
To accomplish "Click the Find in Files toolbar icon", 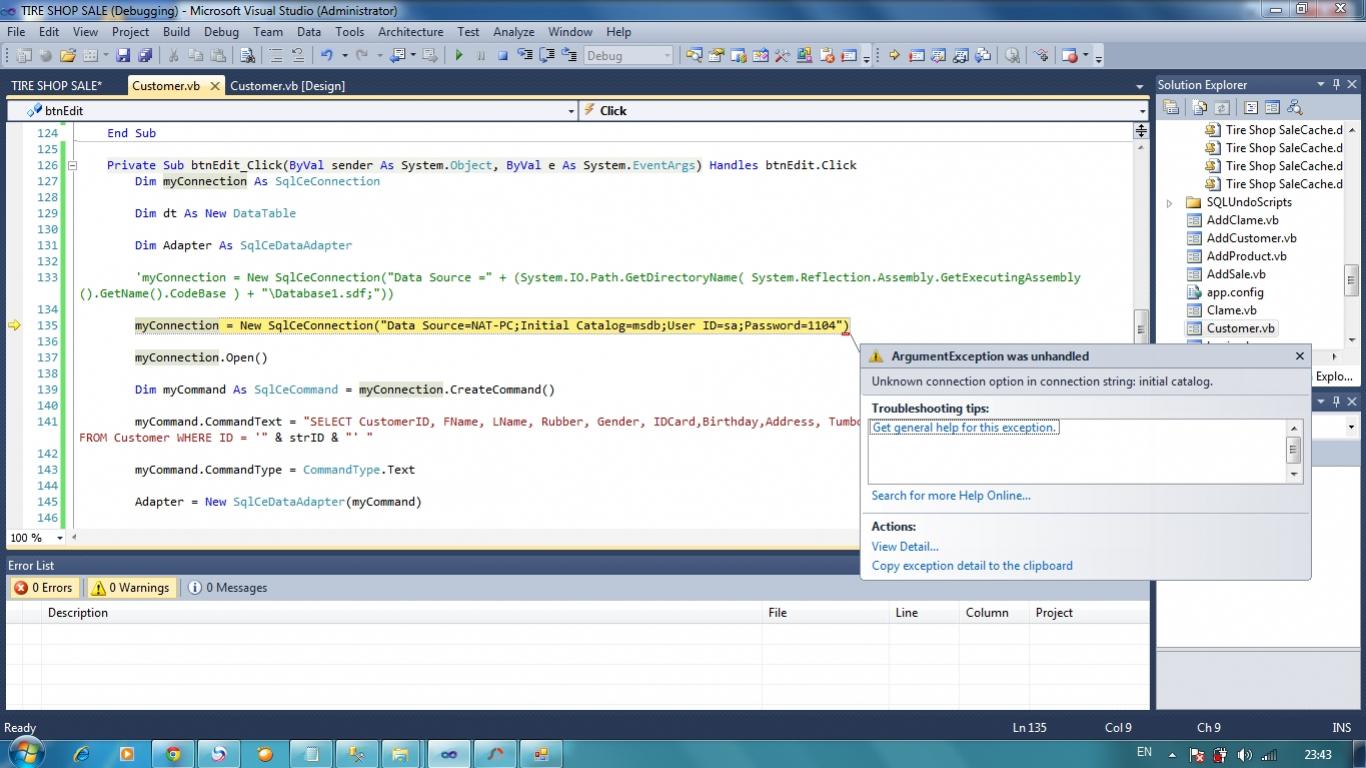I will (247, 56).
